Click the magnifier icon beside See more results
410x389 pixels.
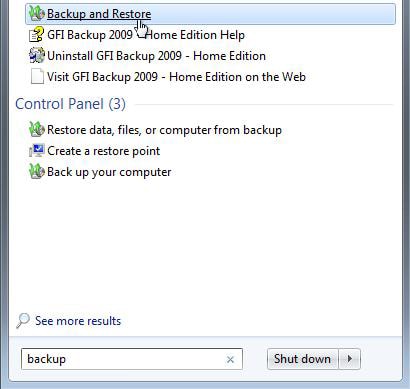[23, 321]
